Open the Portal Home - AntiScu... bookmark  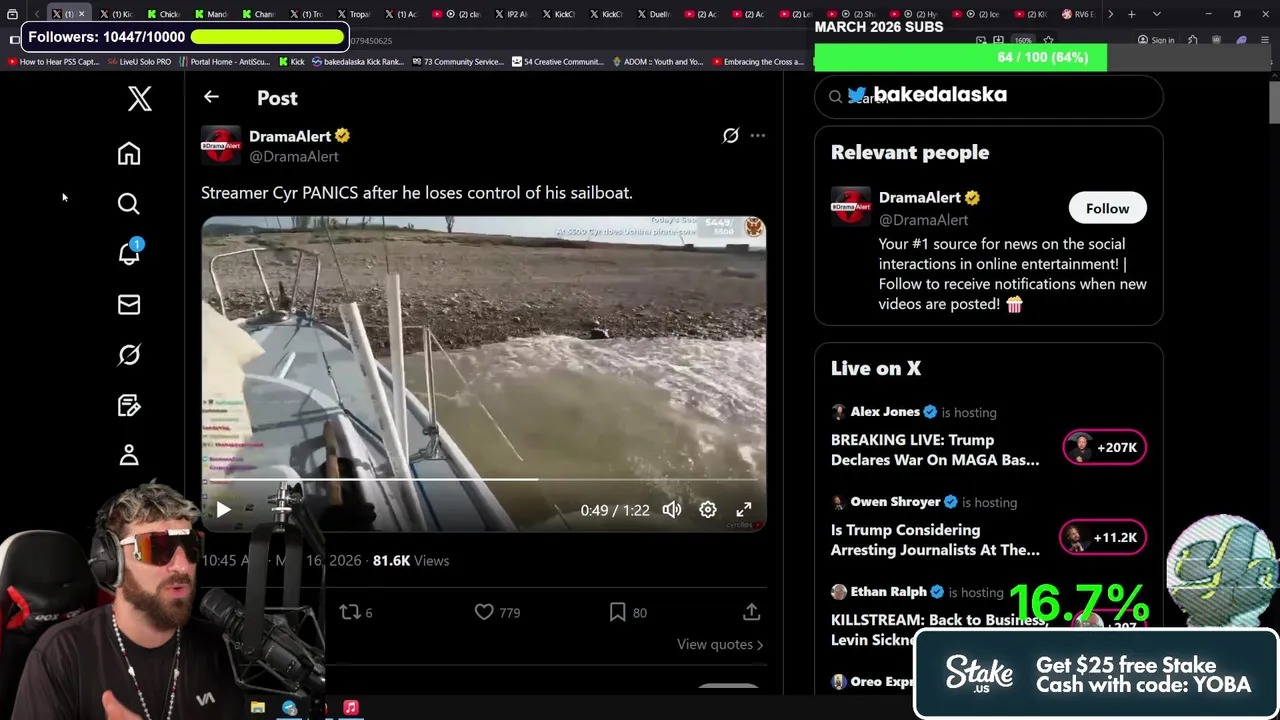coord(224,62)
